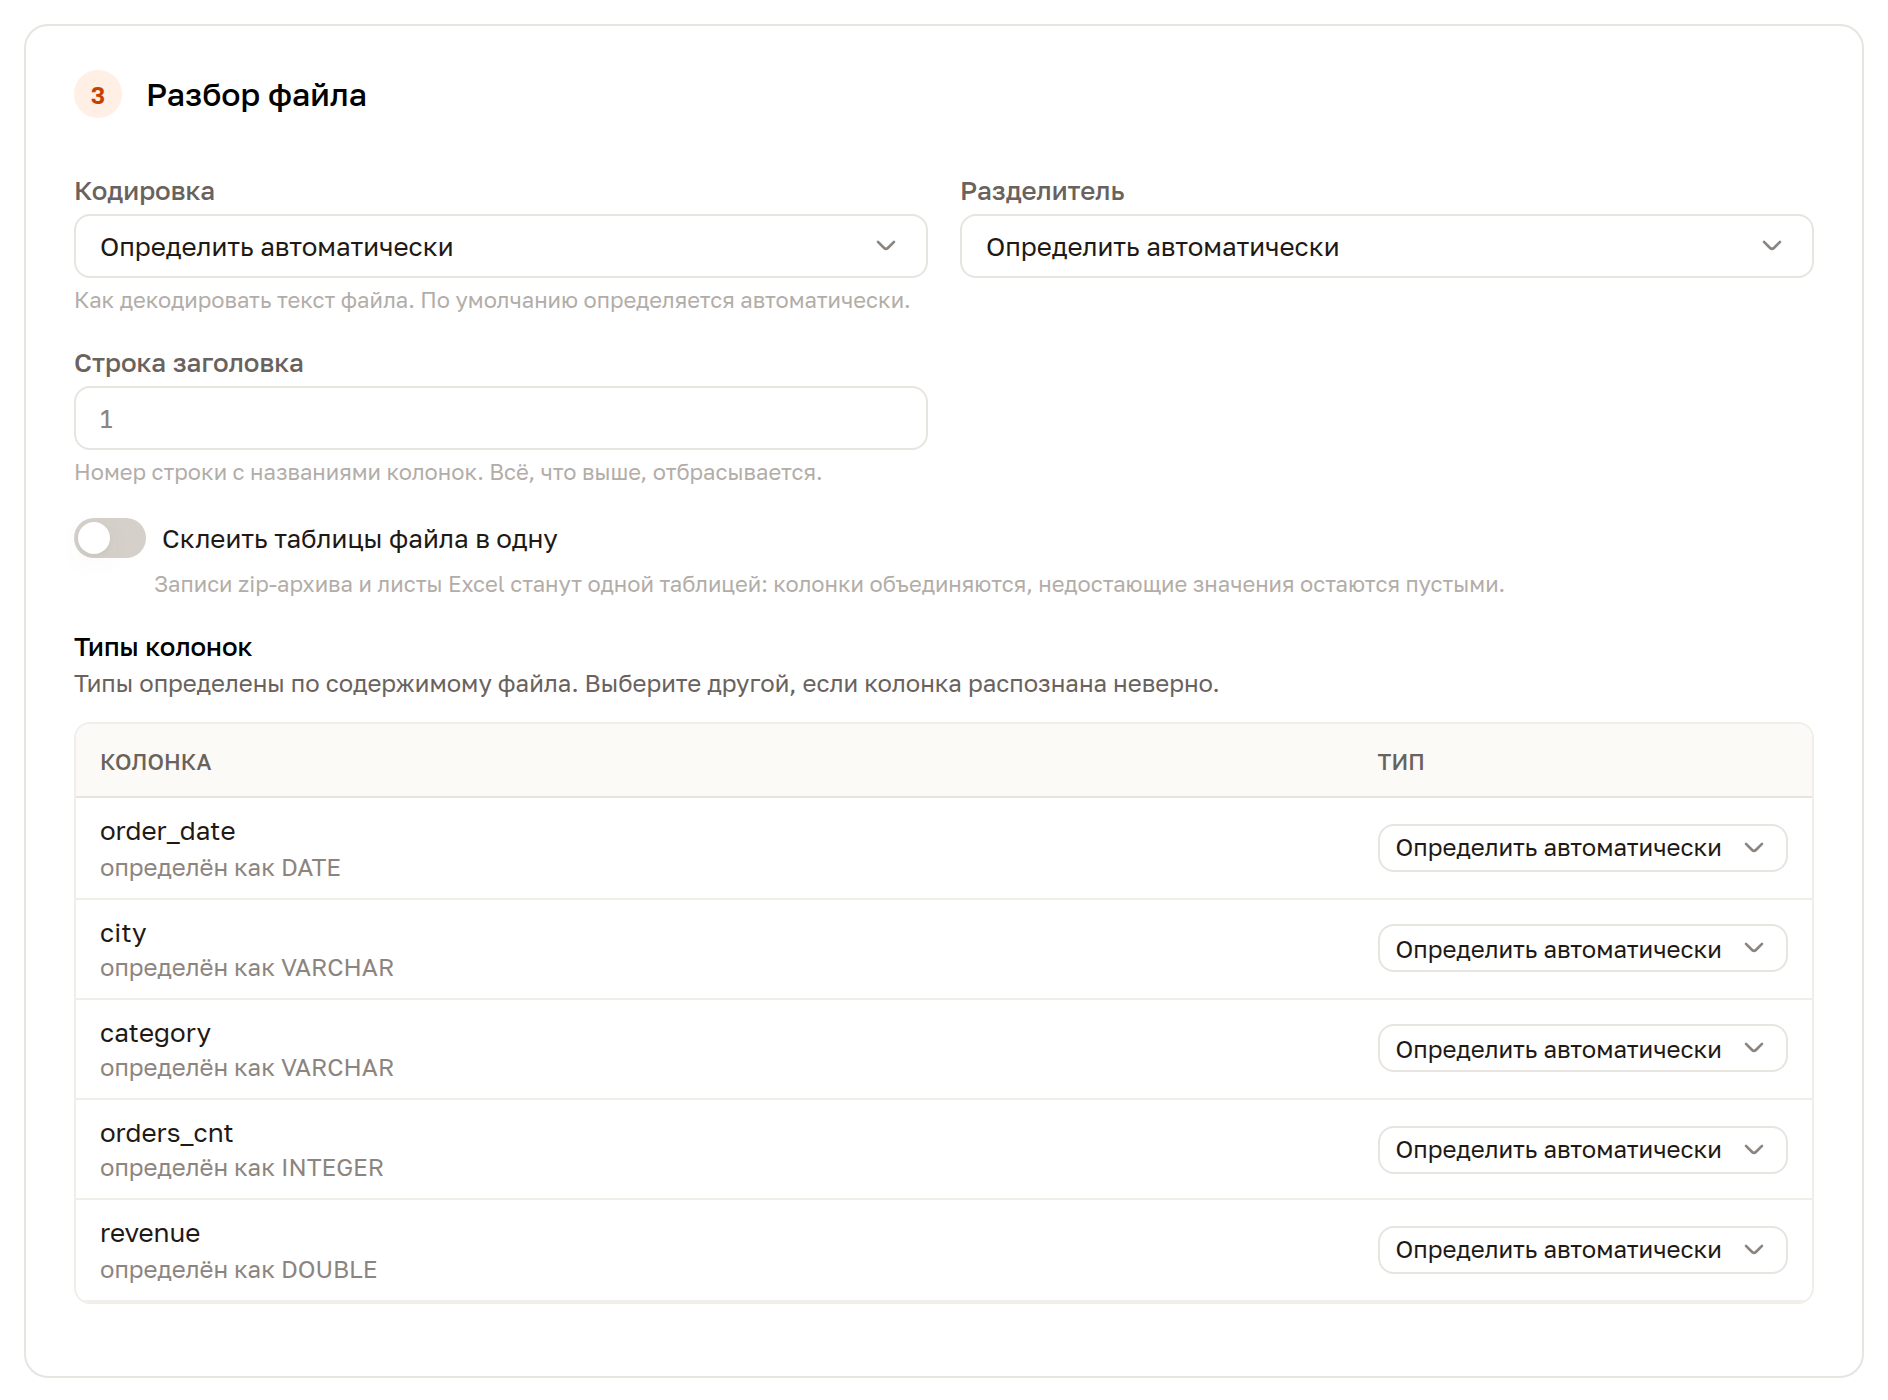Click the 'Кодировка' field label
1888x1400 pixels.
pos(144,191)
